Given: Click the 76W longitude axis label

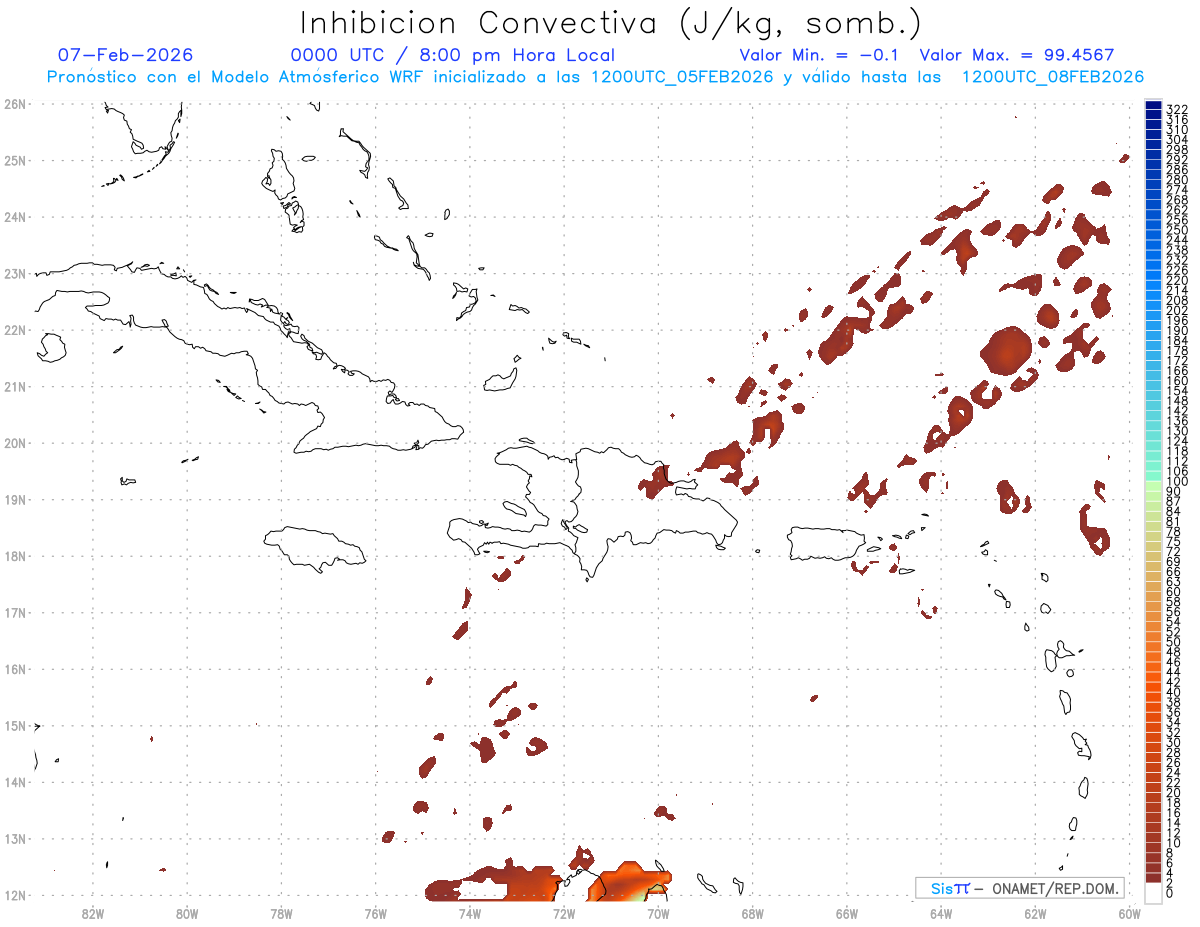Looking at the screenshot, I should tap(375, 913).
